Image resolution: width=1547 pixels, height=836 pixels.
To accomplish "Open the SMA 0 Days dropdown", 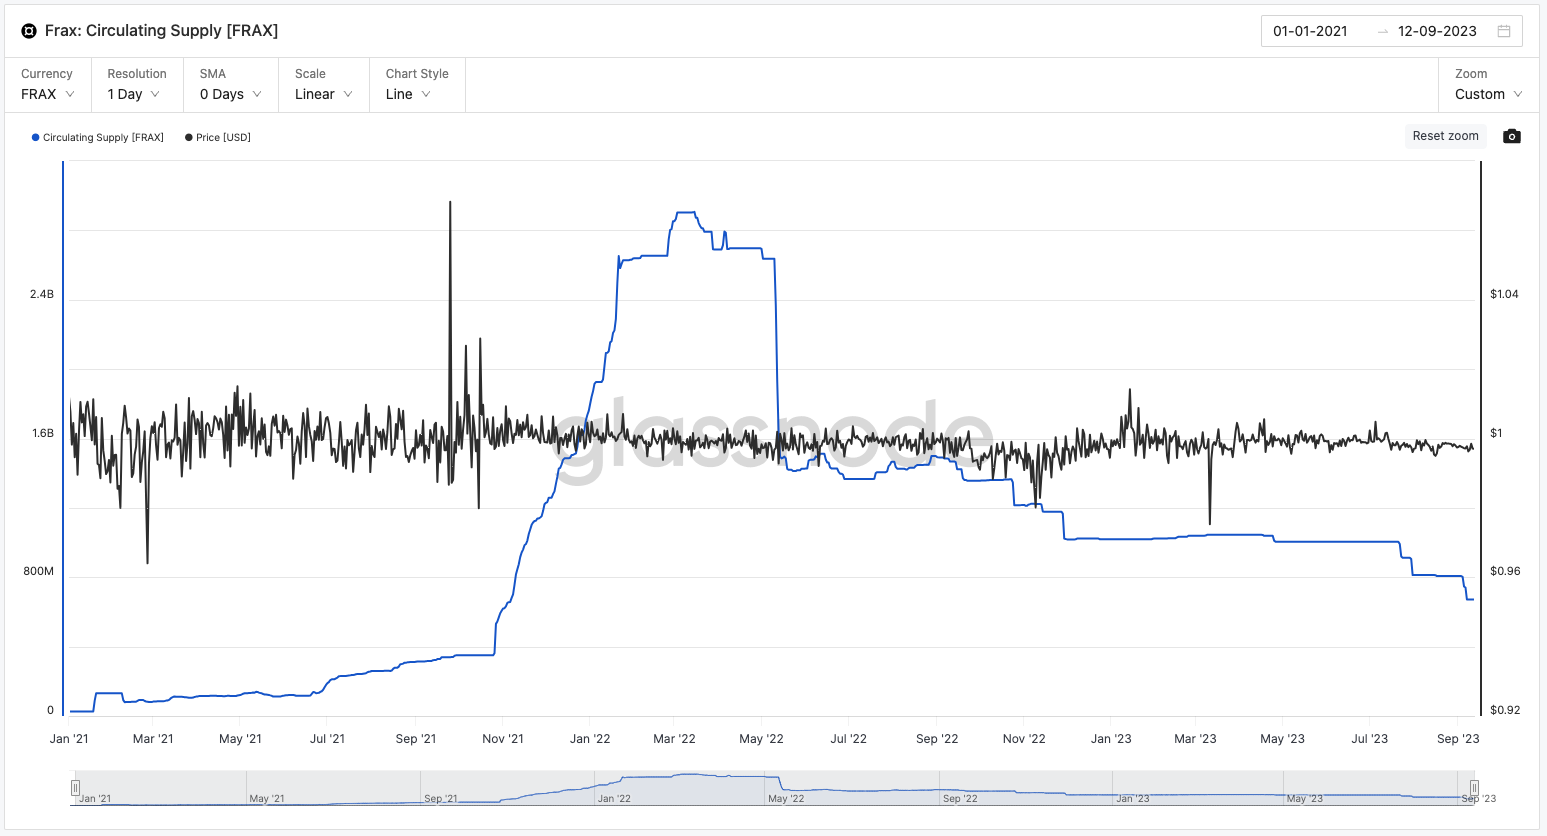I will [230, 94].
